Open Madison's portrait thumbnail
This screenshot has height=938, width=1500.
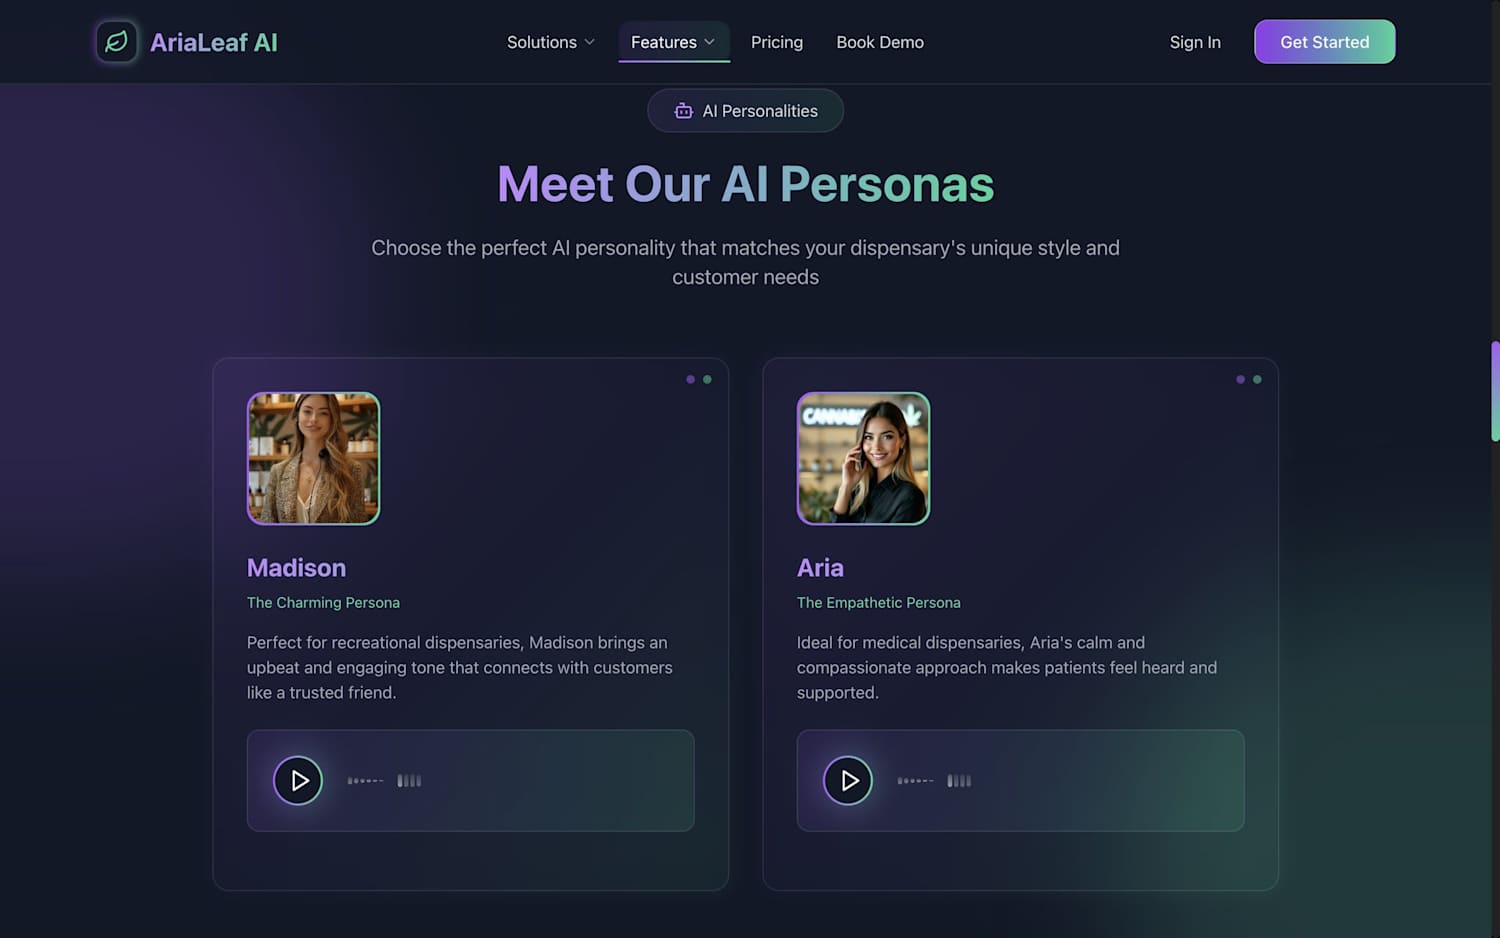coord(313,458)
